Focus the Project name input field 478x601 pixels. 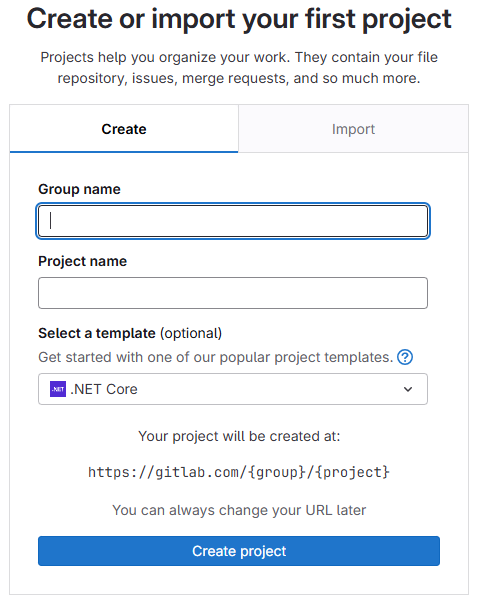233,293
